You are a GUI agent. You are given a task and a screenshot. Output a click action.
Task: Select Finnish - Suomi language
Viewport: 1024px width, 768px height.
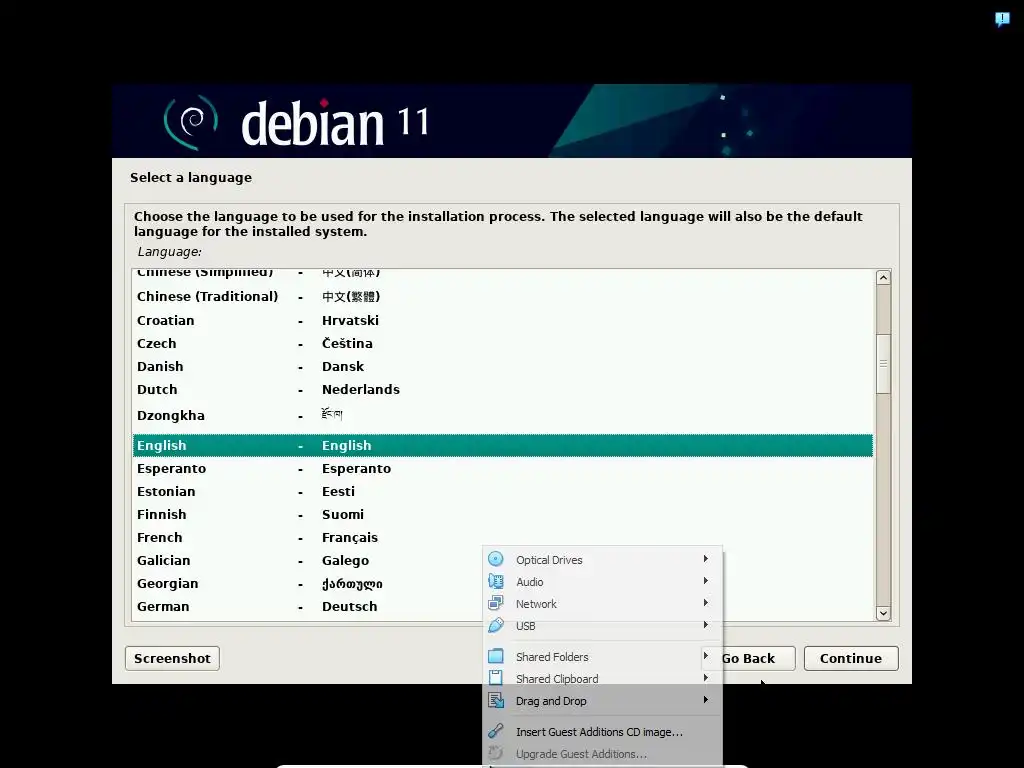[503, 515]
